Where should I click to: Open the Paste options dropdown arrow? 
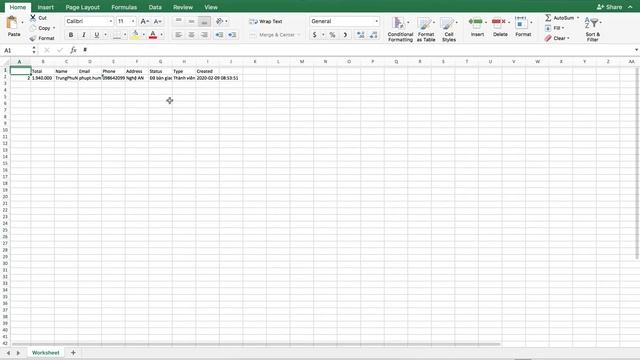coord(22,22)
